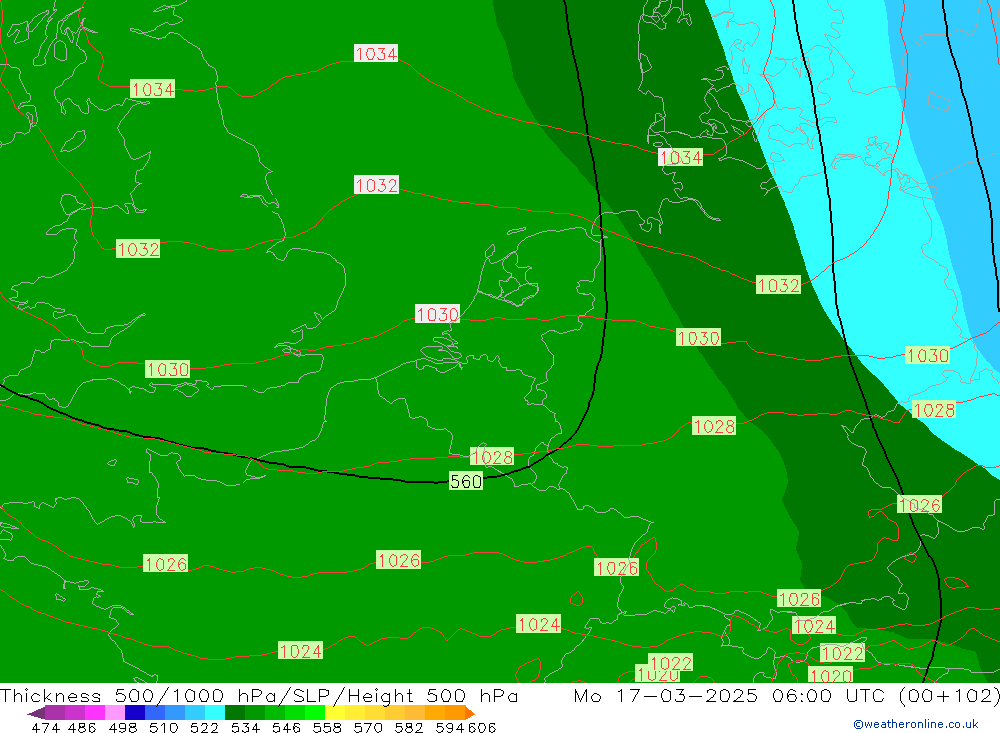Click legend value 498
This screenshot has width=1000, height=733.
click(x=122, y=727)
